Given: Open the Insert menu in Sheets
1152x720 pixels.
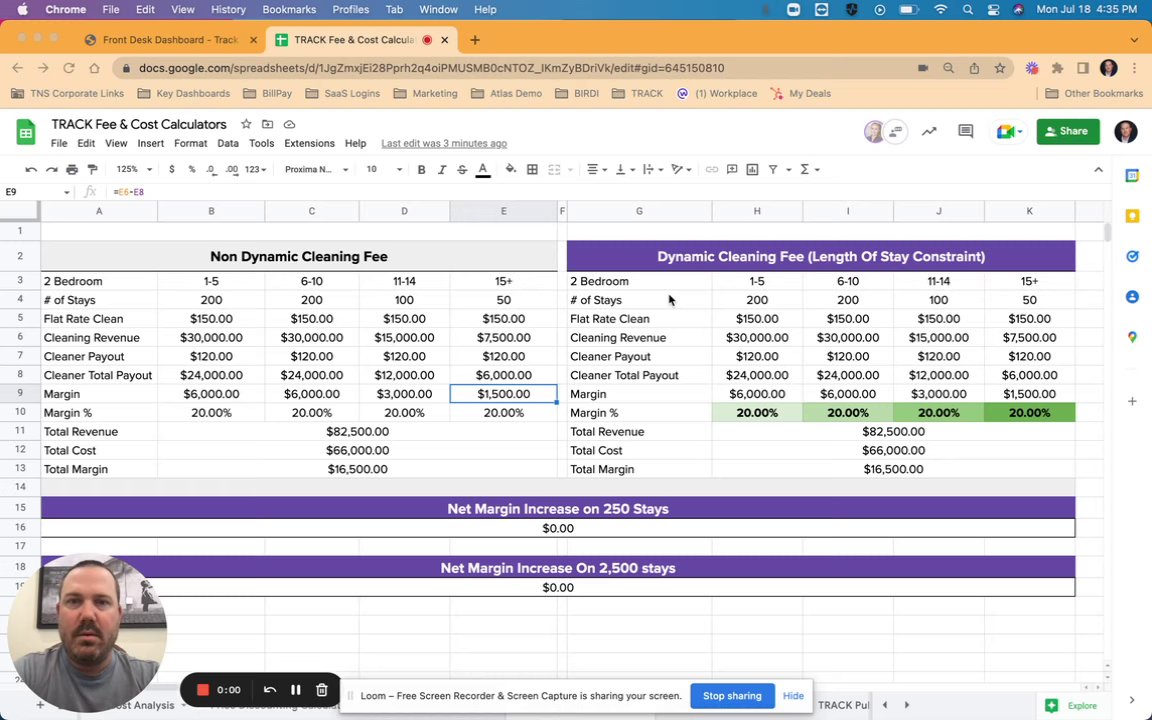Looking at the screenshot, I should pyautogui.click(x=151, y=143).
